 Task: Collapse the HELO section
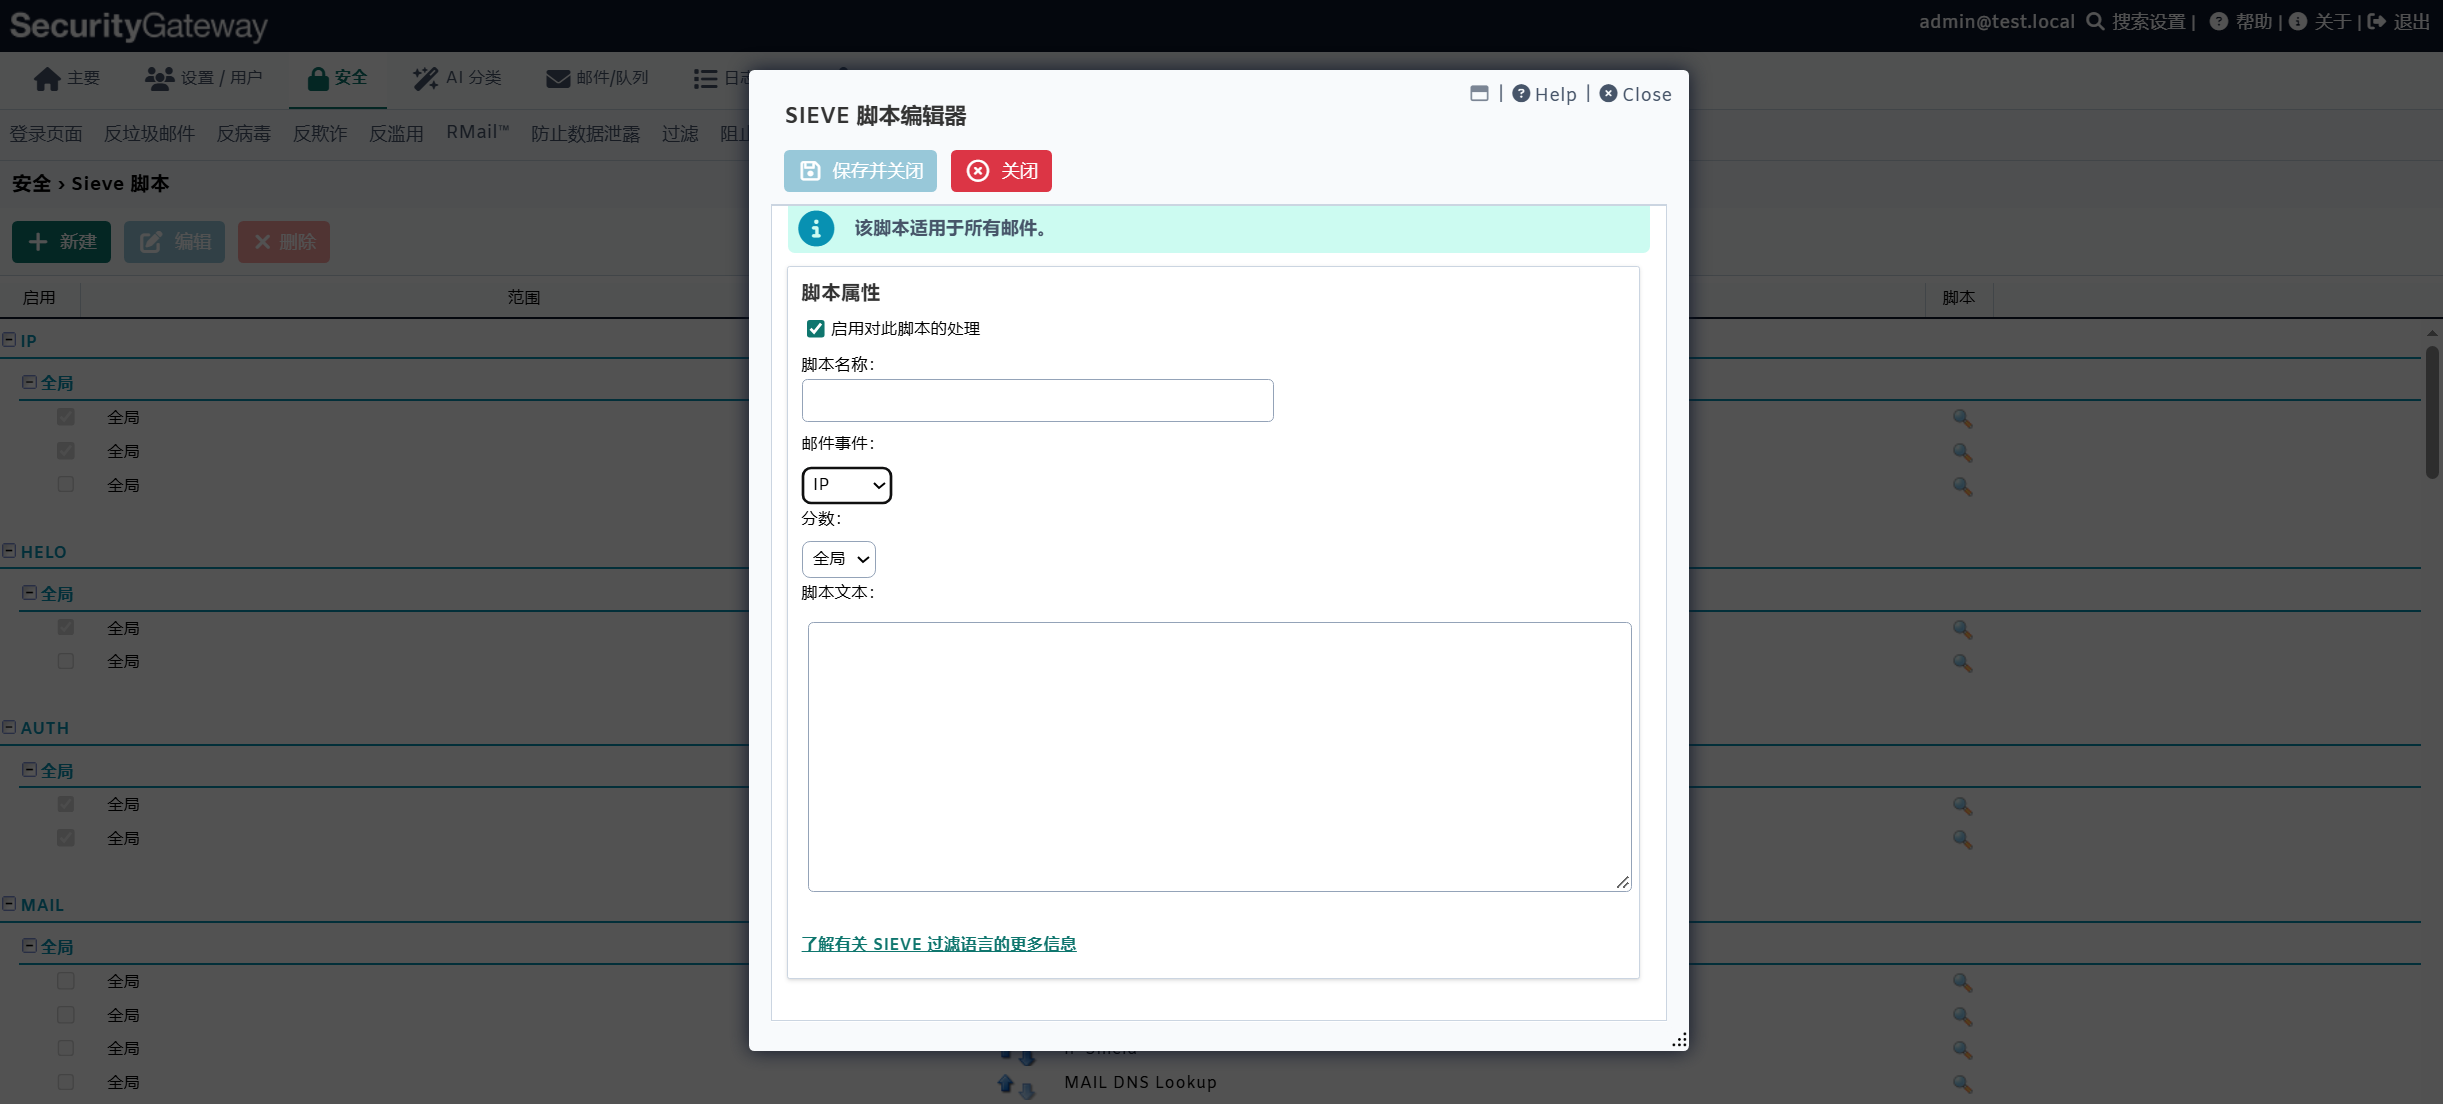[x=9, y=551]
